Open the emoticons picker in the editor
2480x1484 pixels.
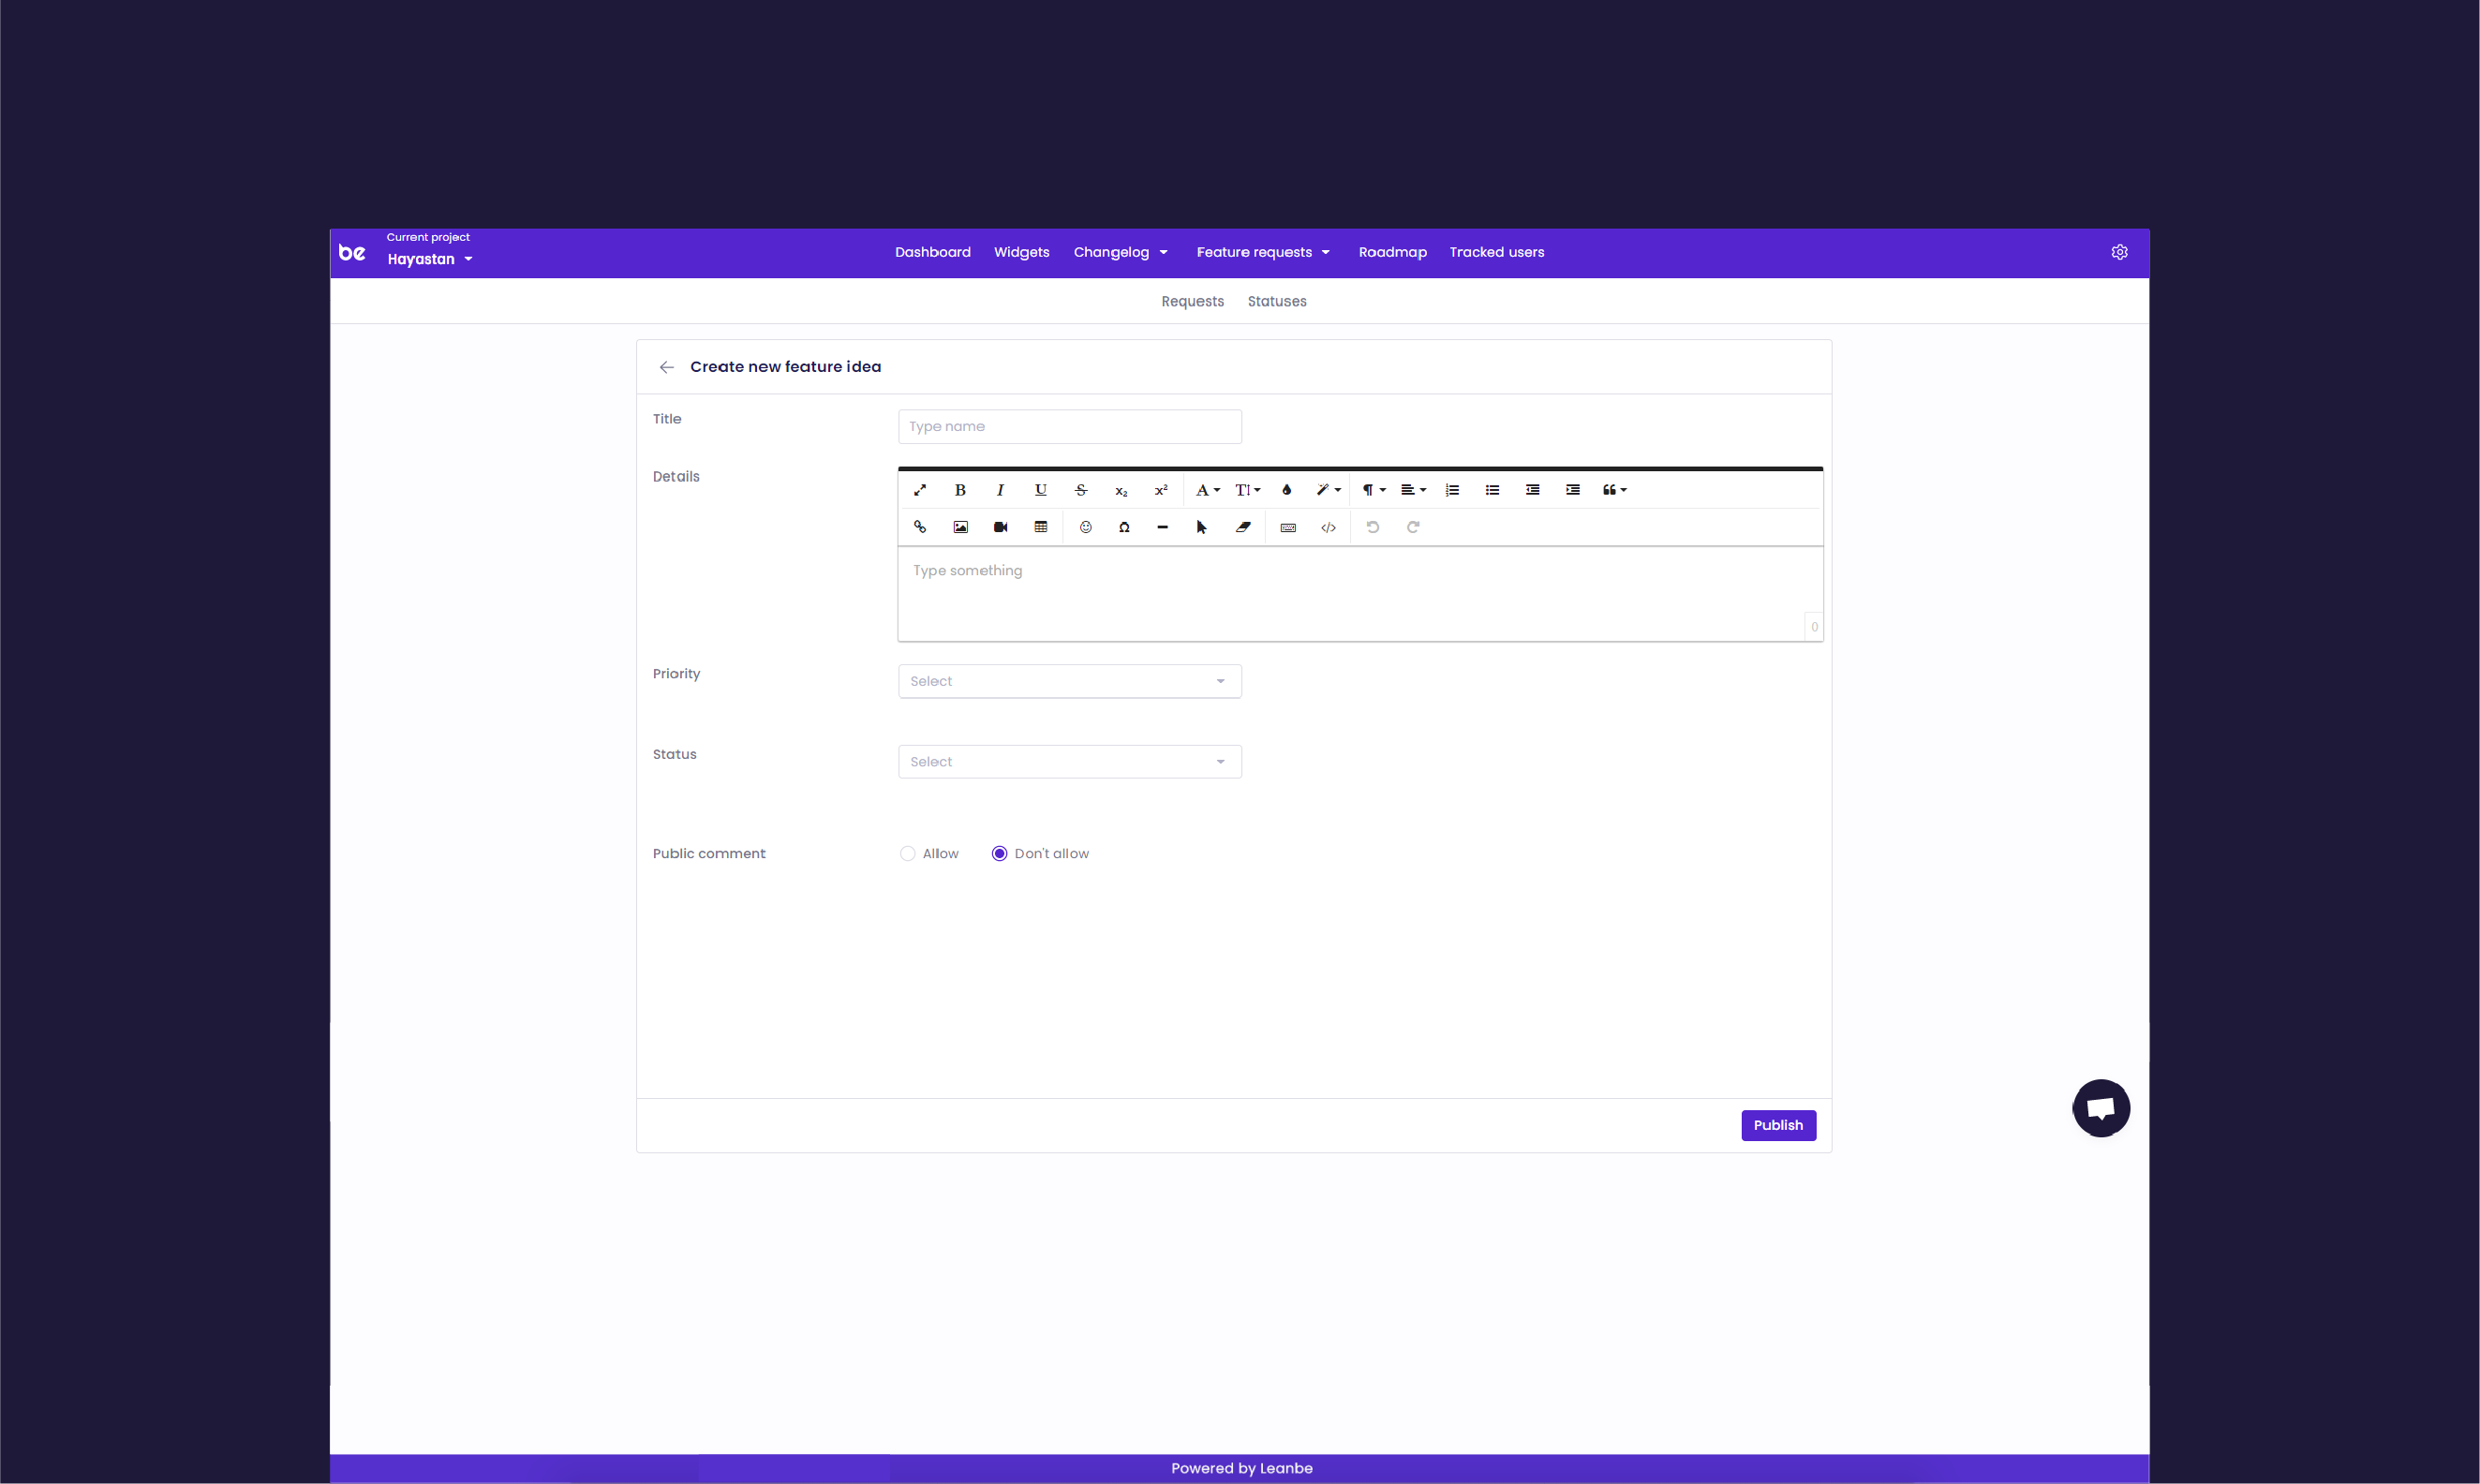pyautogui.click(x=1085, y=527)
